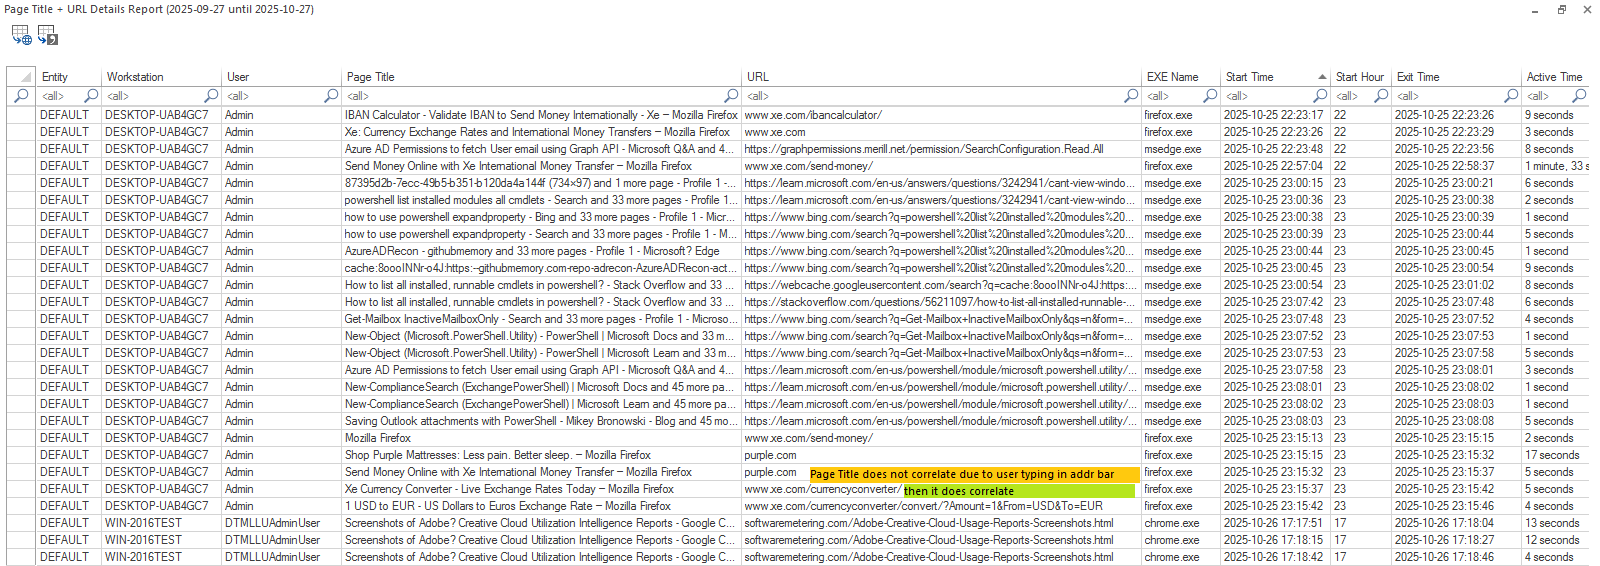This screenshot has height=566, width=1600.
Task: Click the User column header
Action: click(x=280, y=77)
